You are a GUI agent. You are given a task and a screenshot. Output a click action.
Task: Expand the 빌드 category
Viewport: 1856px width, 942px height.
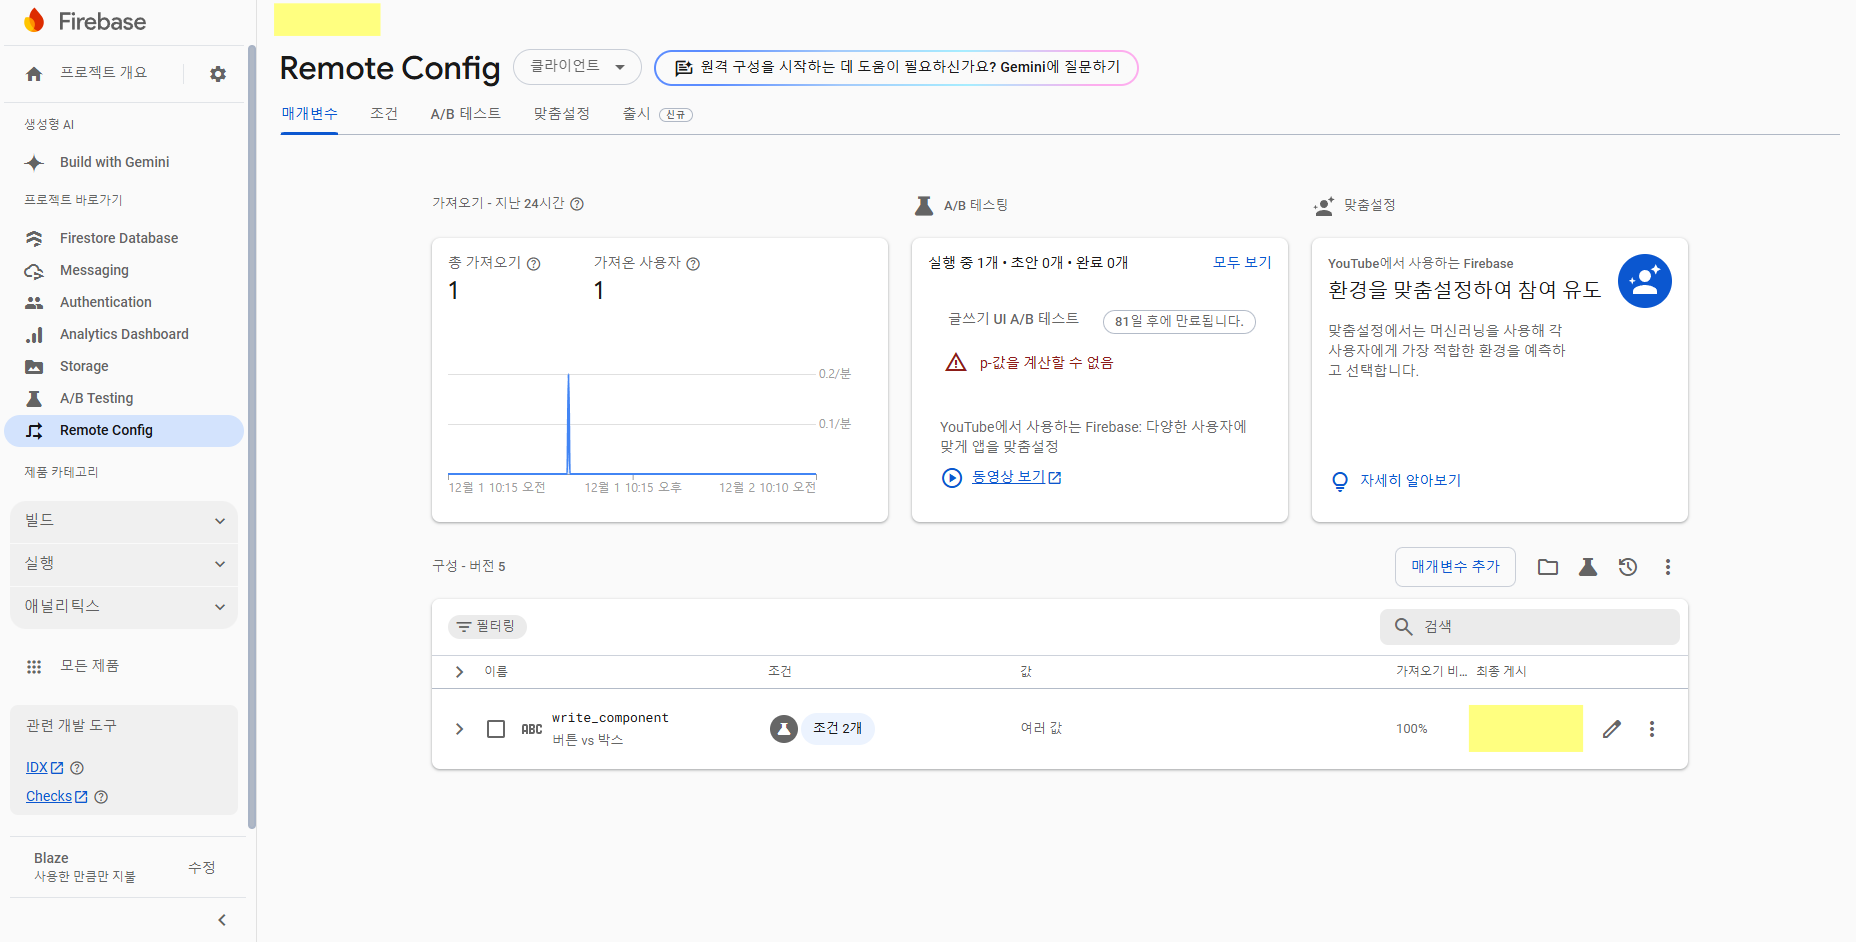coord(124,521)
